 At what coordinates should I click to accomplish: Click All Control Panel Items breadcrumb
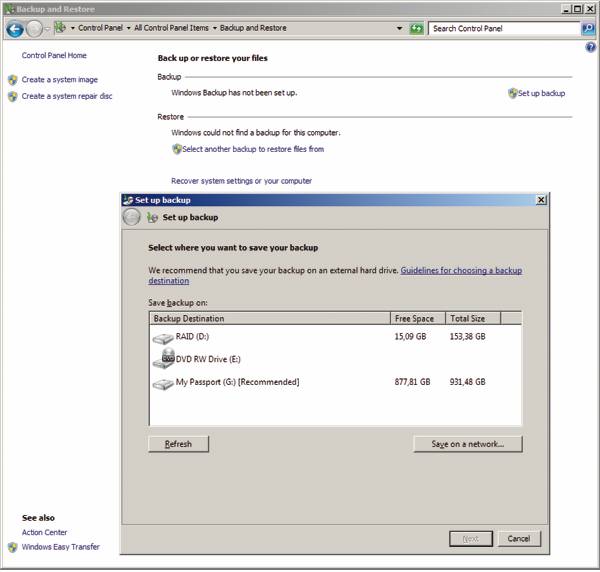(x=171, y=28)
